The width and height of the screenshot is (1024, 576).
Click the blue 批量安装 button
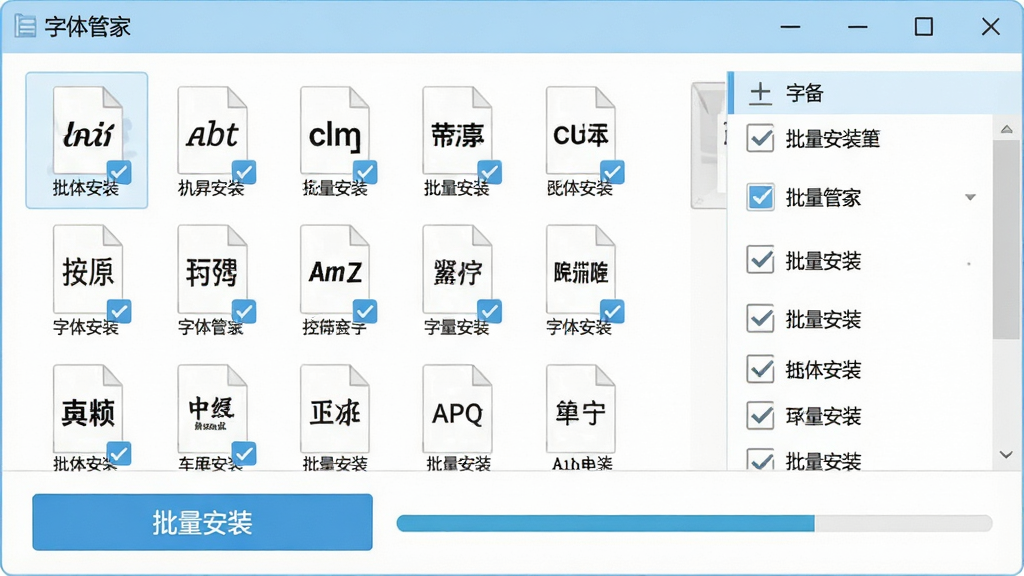(x=202, y=522)
